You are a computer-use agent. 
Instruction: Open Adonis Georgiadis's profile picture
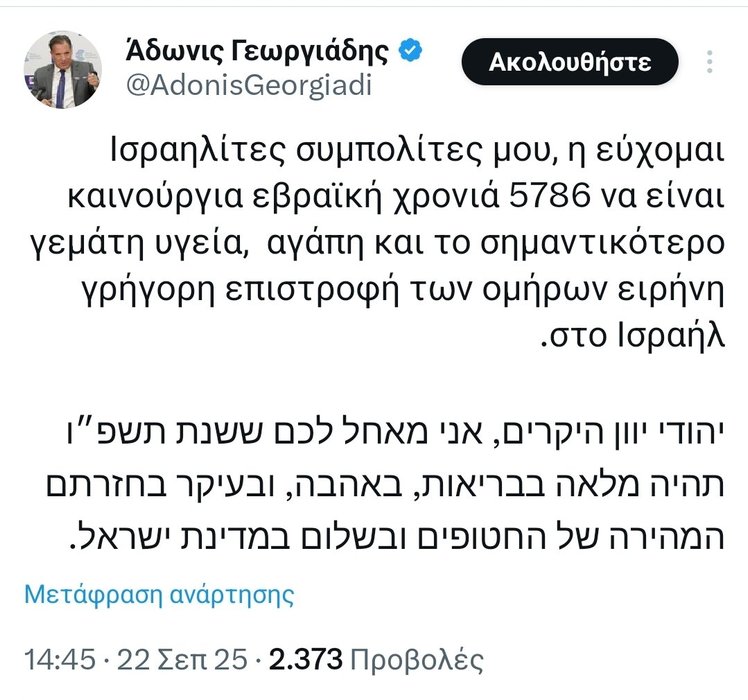(x=62, y=69)
